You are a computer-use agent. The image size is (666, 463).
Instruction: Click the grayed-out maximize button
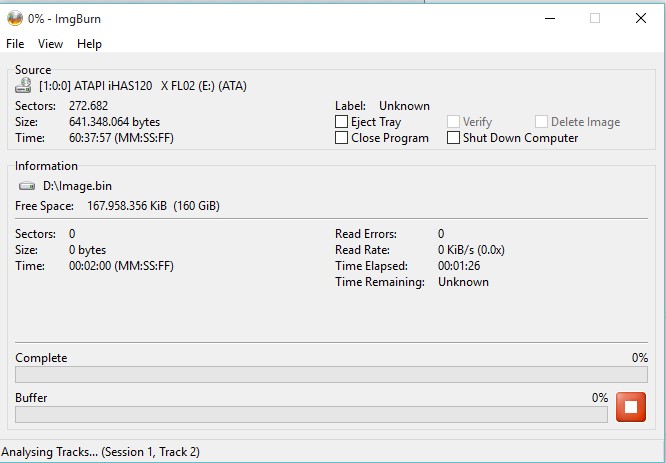coord(595,18)
